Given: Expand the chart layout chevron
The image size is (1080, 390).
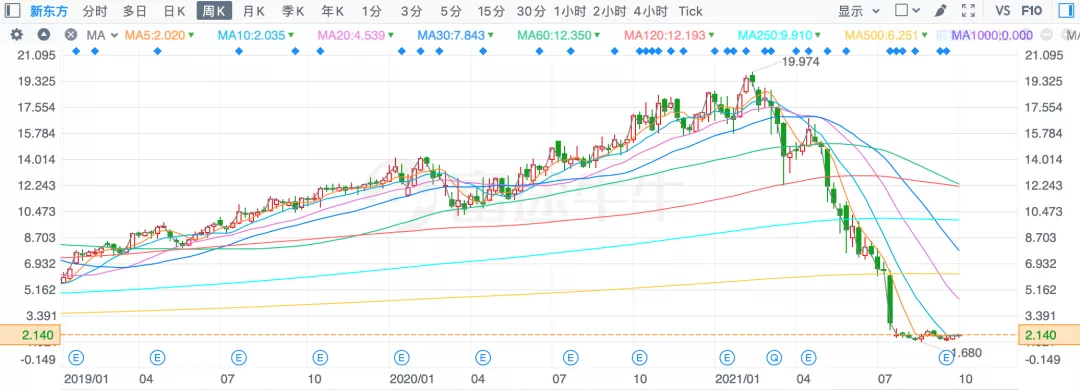Looking at the screenshot, I should [x=916, y=11].
